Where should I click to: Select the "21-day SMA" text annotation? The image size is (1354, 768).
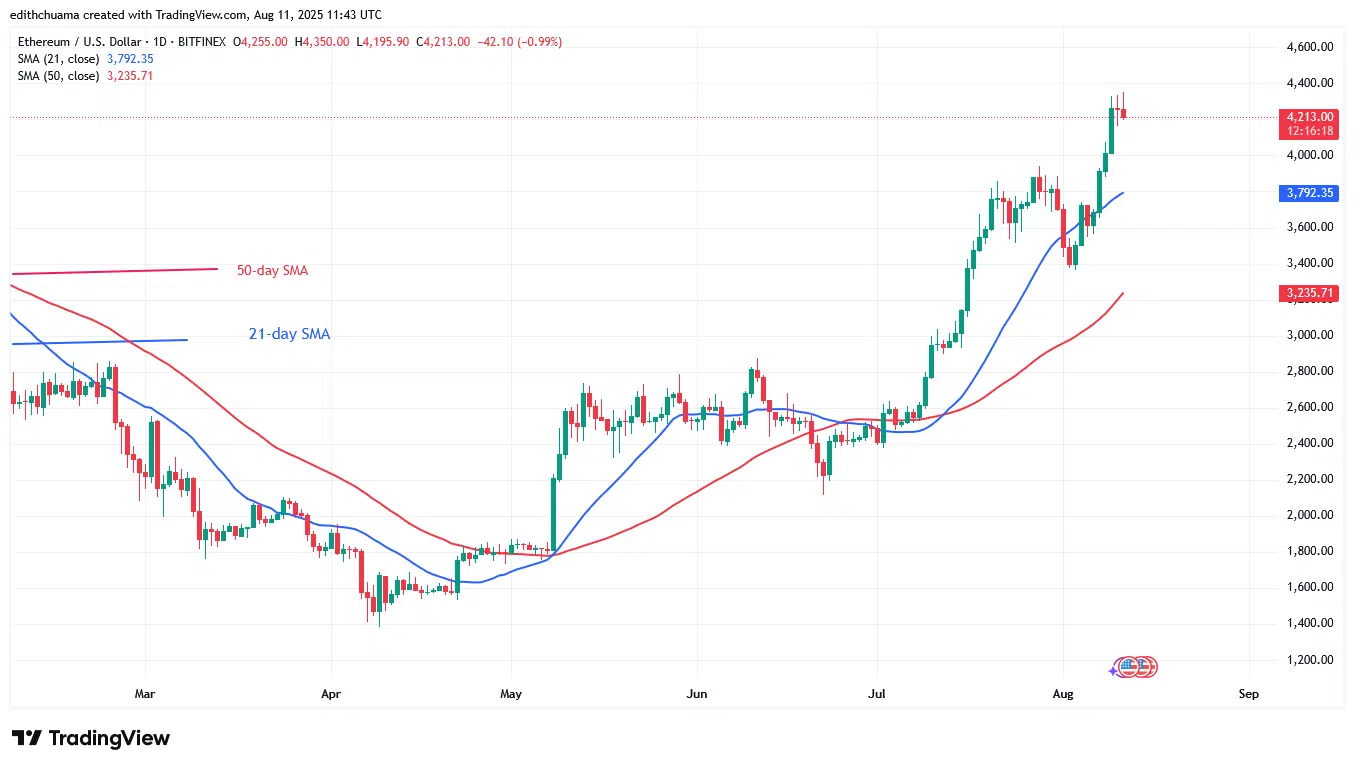[x=289, y=334]
